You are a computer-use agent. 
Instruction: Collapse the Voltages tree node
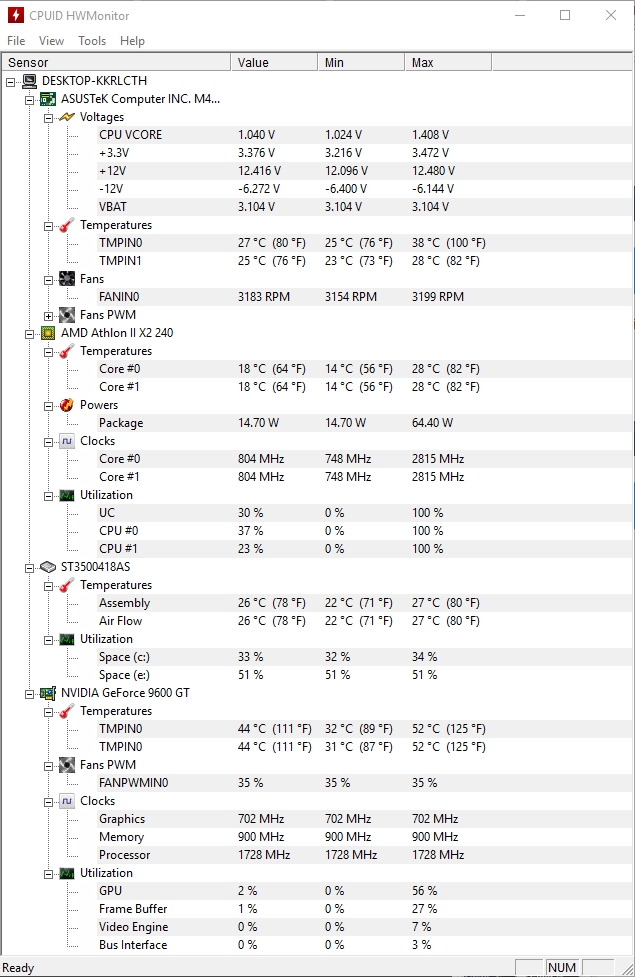(x=49, y=118)
